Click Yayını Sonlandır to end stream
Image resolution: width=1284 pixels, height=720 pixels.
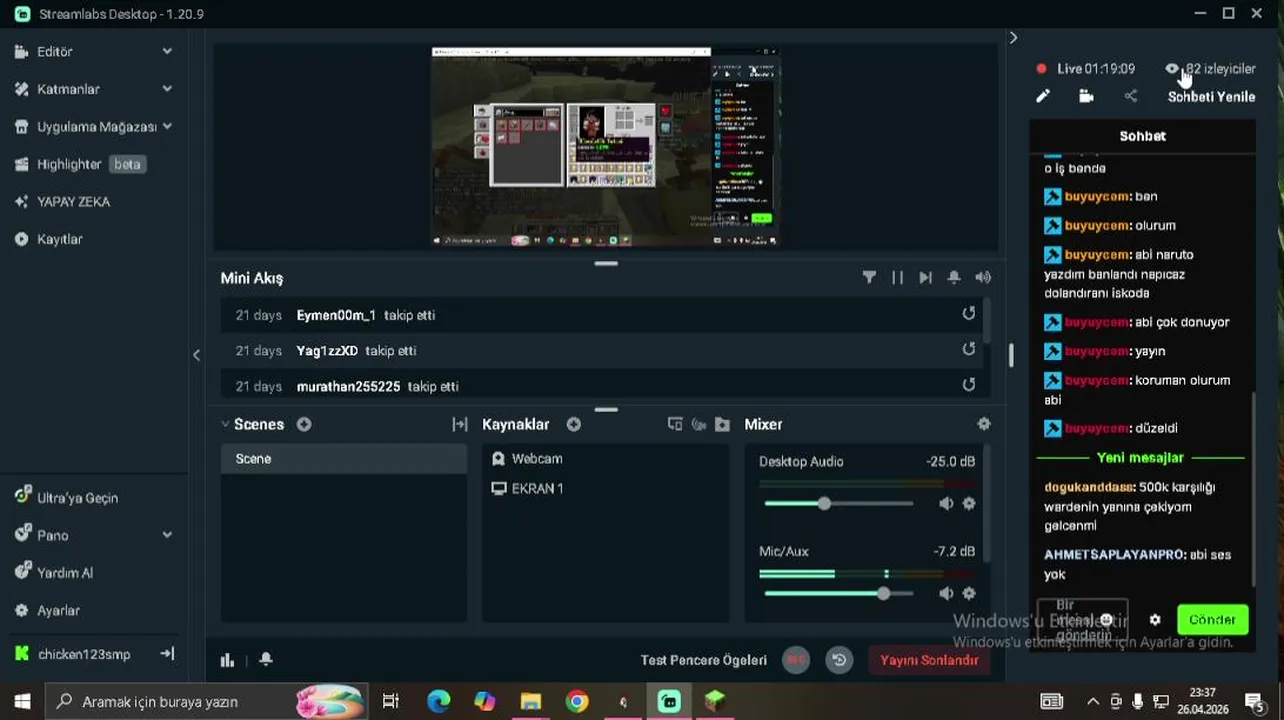coord(929,660)
